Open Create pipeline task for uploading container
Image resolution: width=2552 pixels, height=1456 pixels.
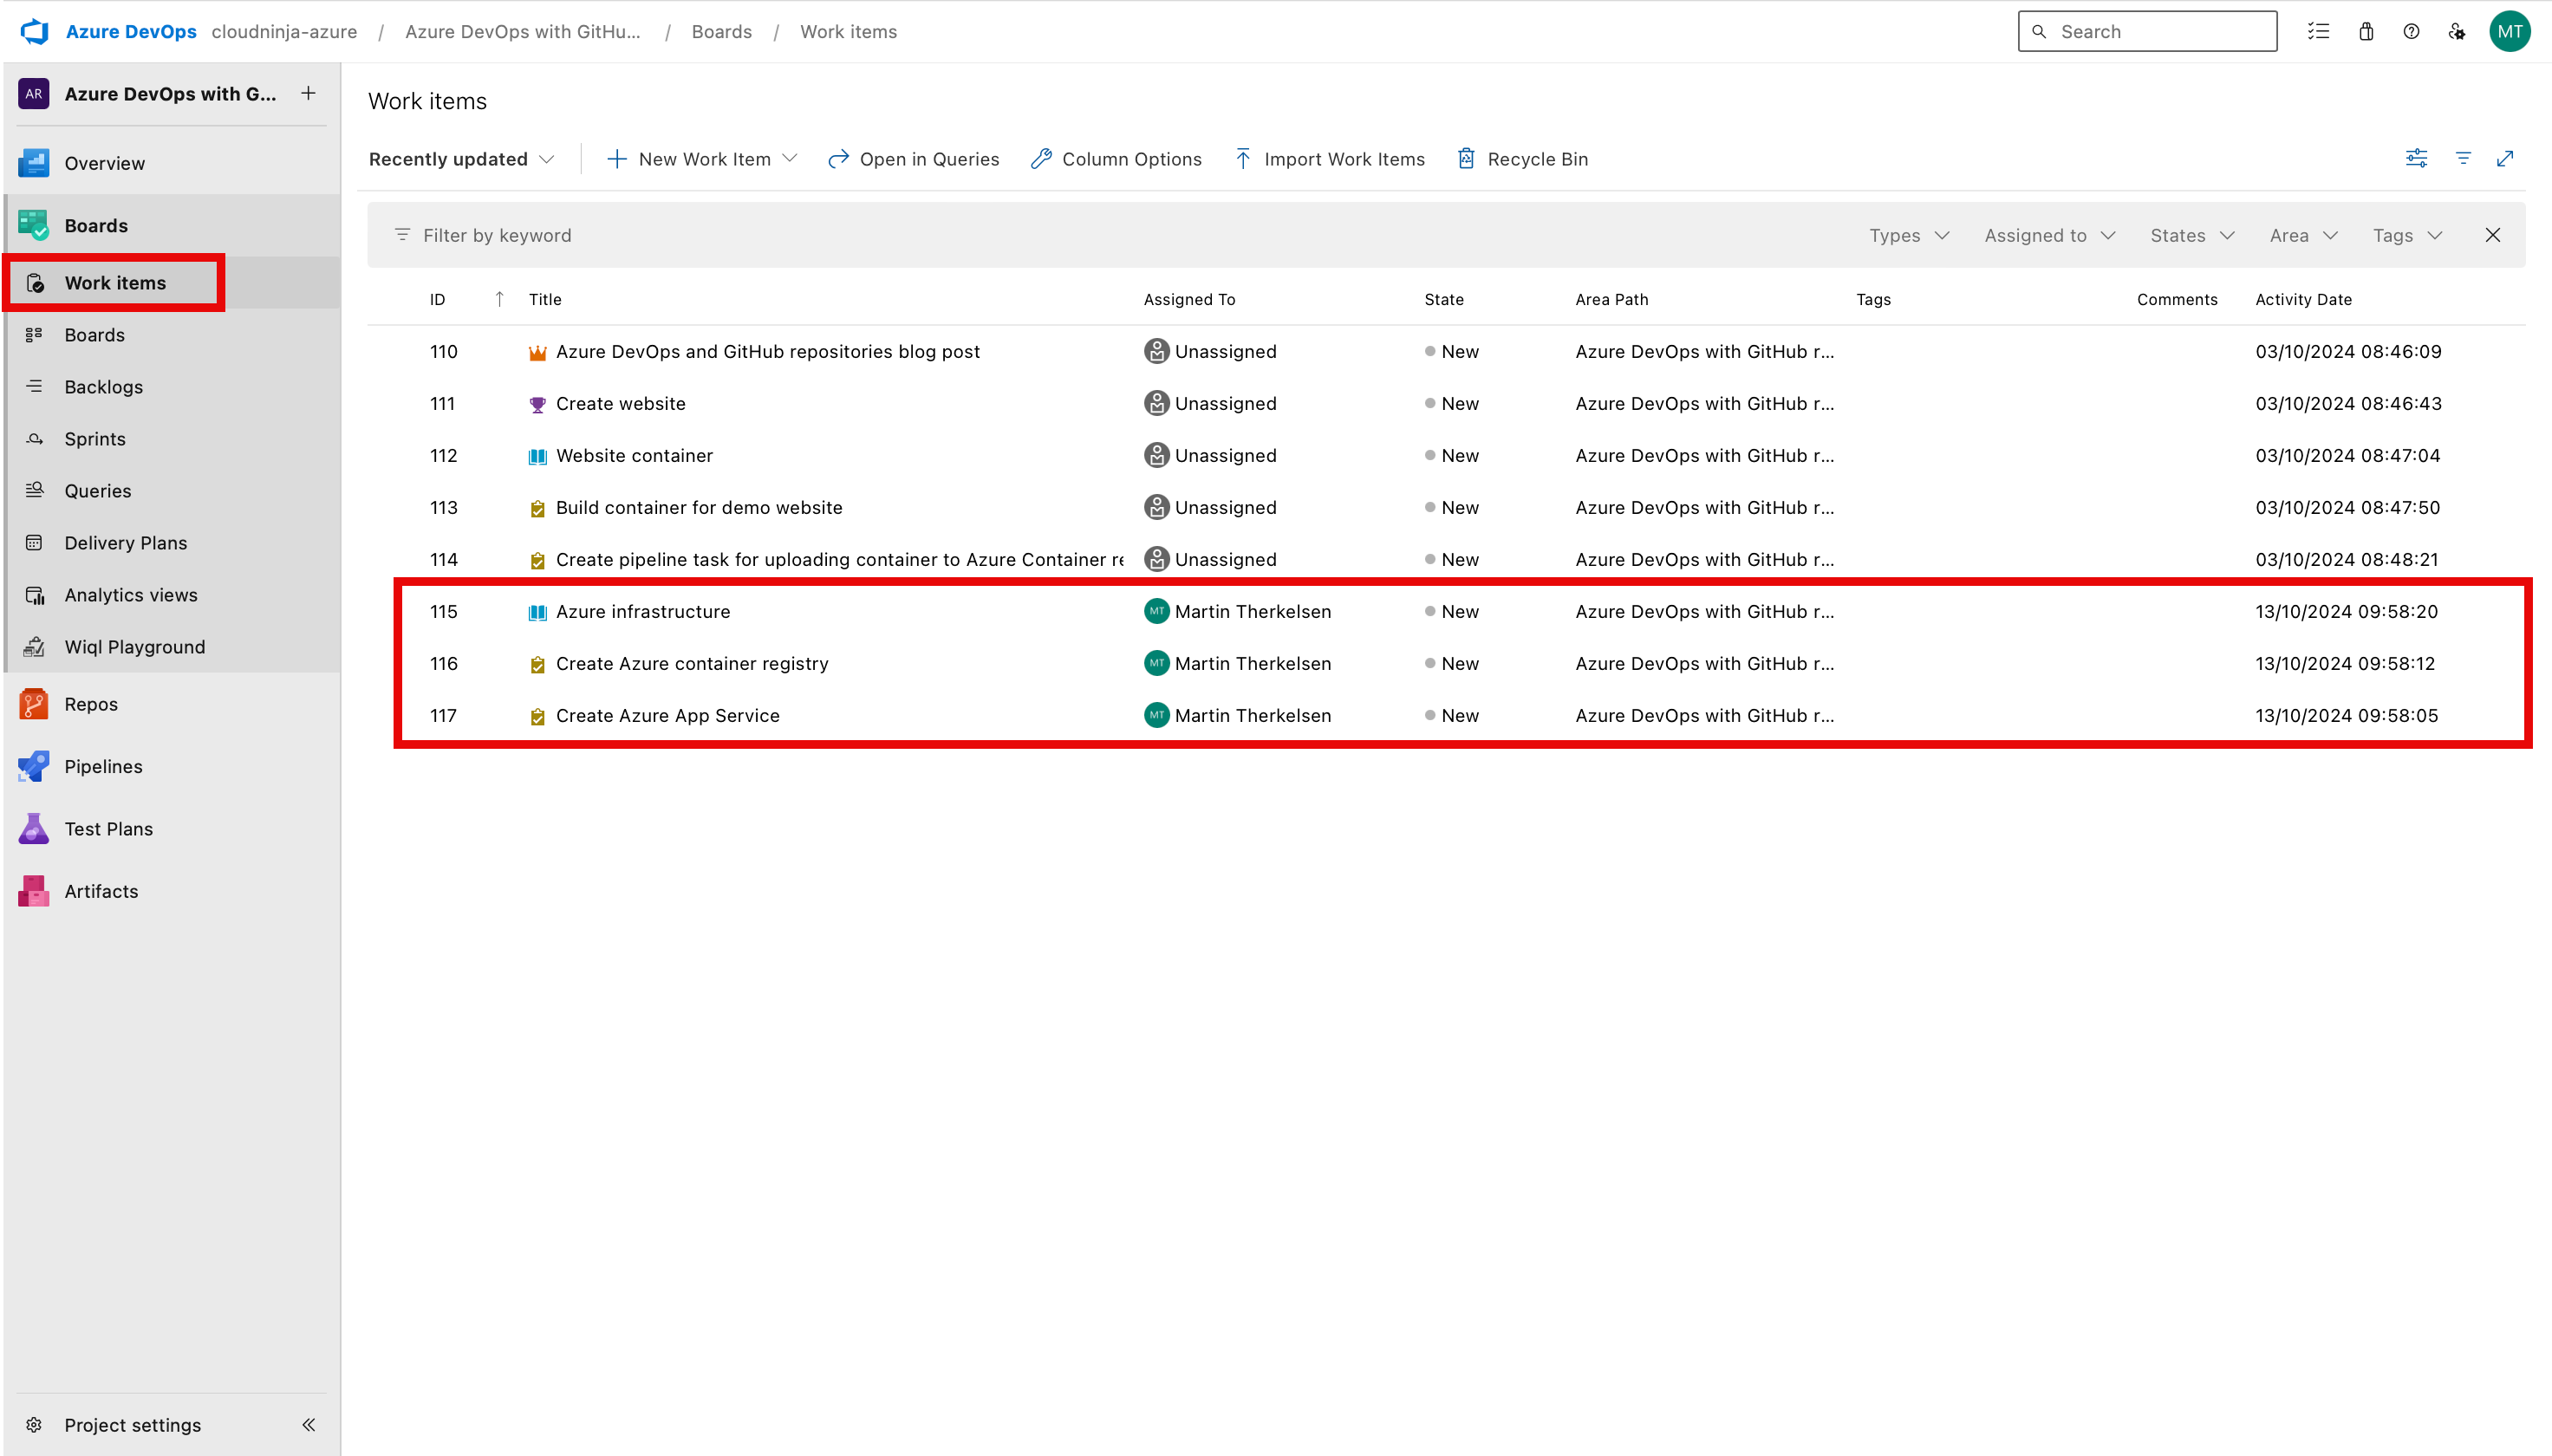840,559
